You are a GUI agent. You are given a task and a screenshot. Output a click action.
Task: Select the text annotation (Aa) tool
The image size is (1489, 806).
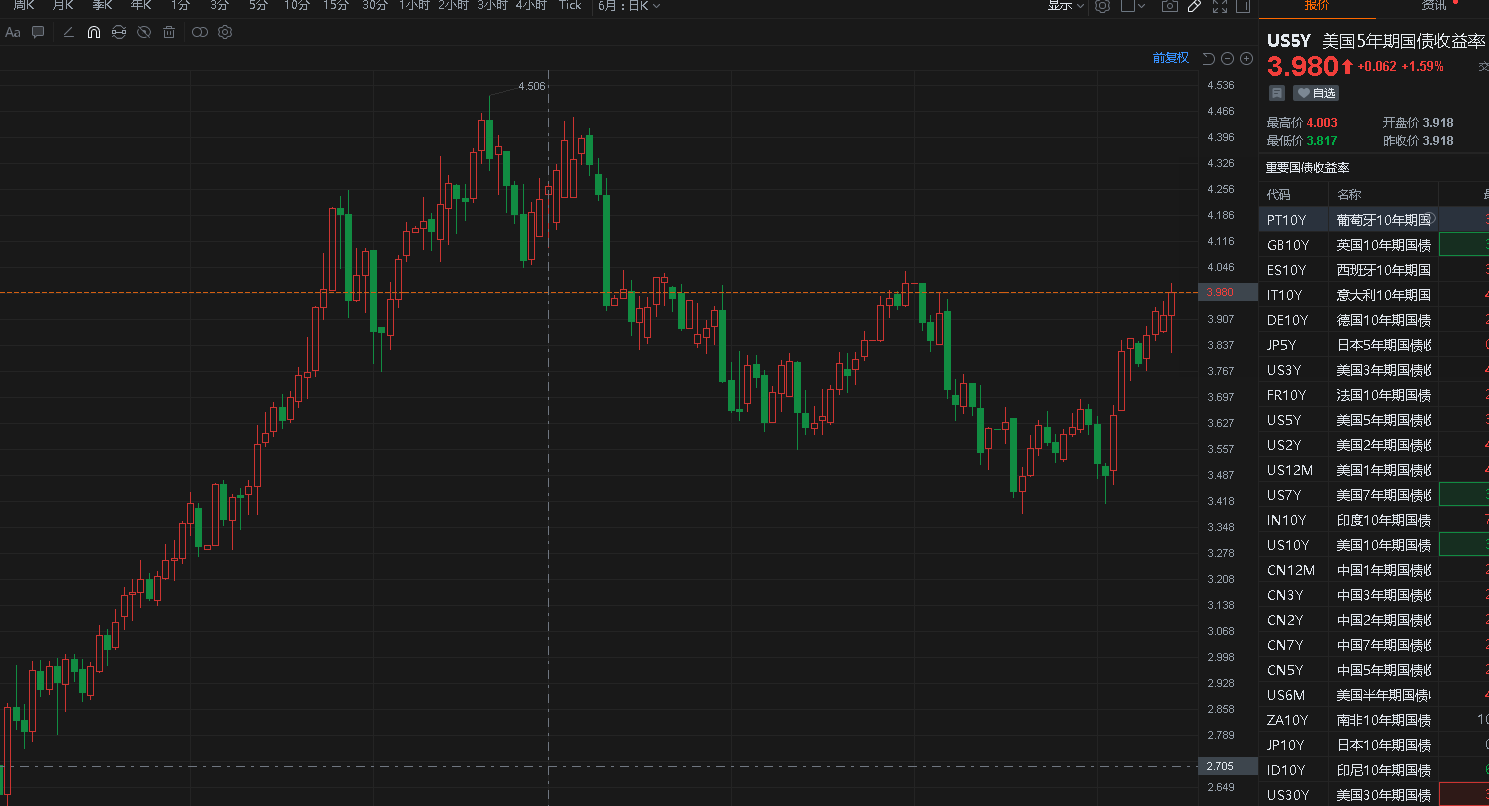[x=13, y=32]
